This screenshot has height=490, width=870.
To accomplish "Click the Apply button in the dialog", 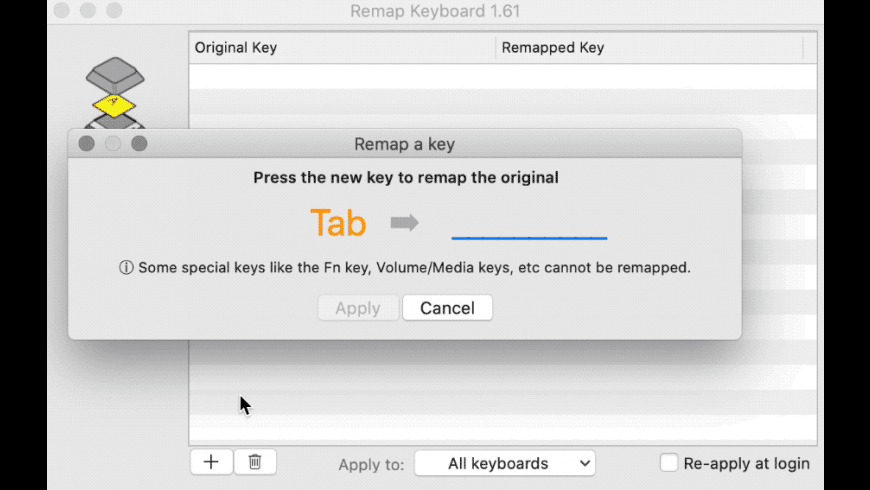I will coord(358,308).
